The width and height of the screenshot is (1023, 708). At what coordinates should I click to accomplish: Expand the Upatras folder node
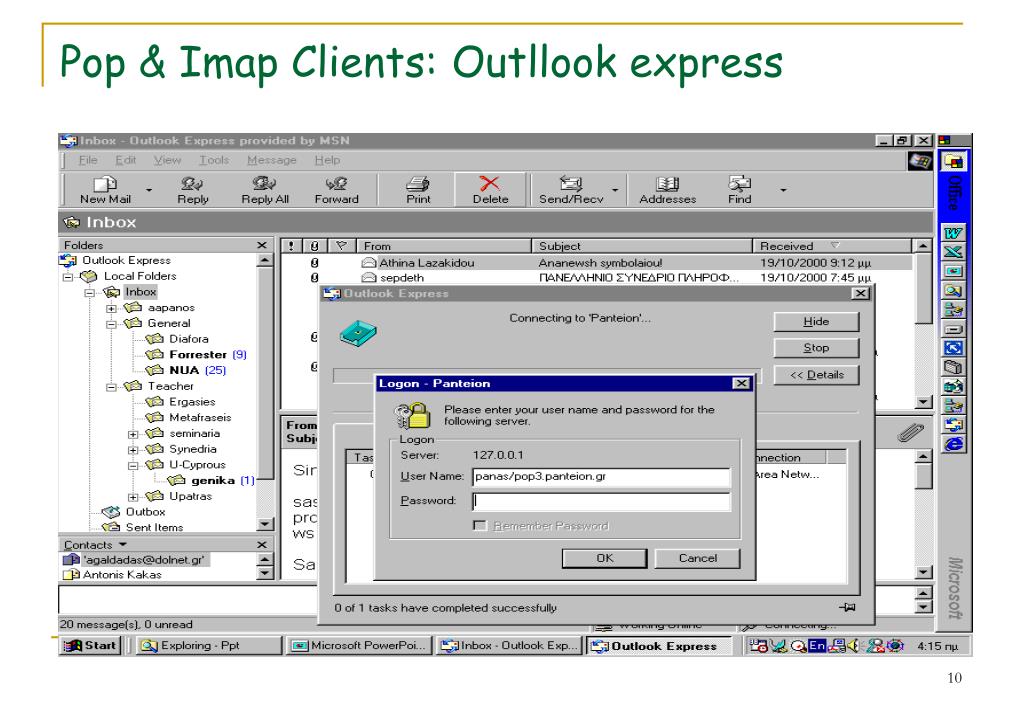(x=132, y=497)
